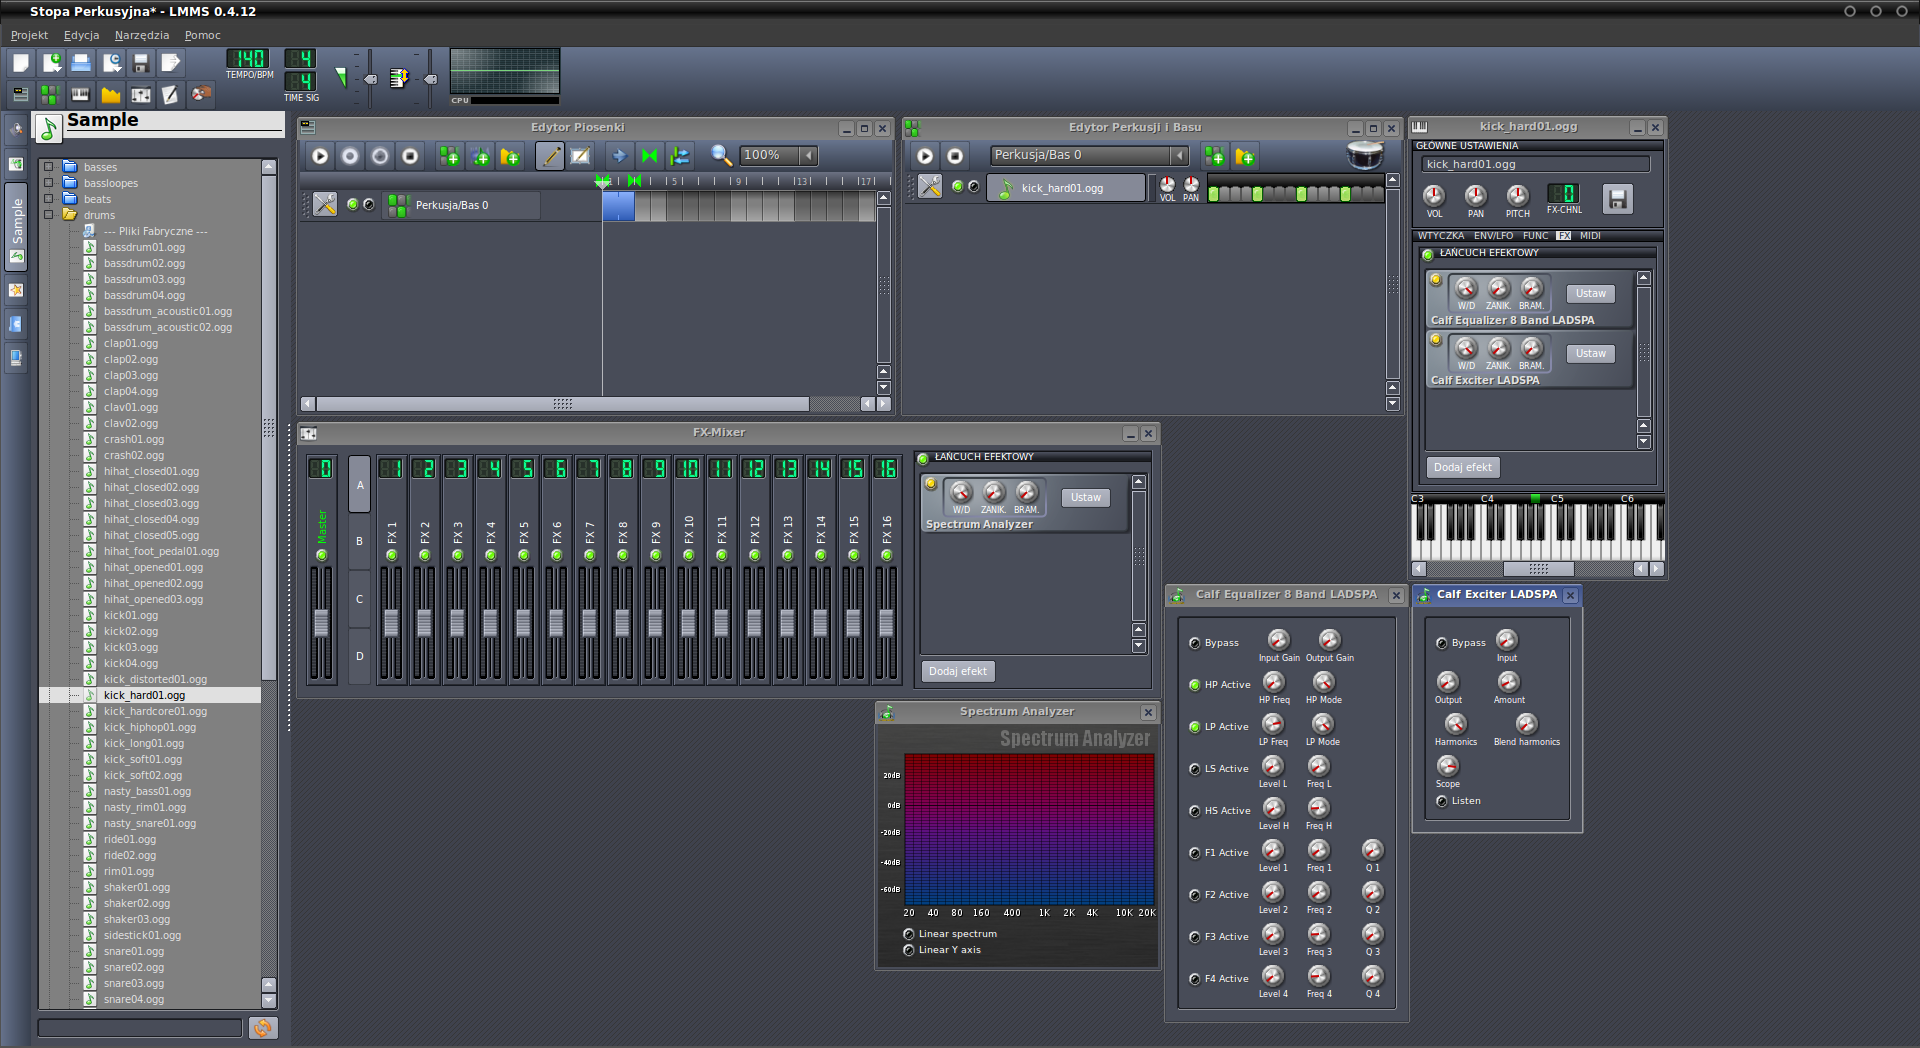
Task: Toggle Bypass in Calf Equalizer 8 Band
Action: tap(1195, 643)
